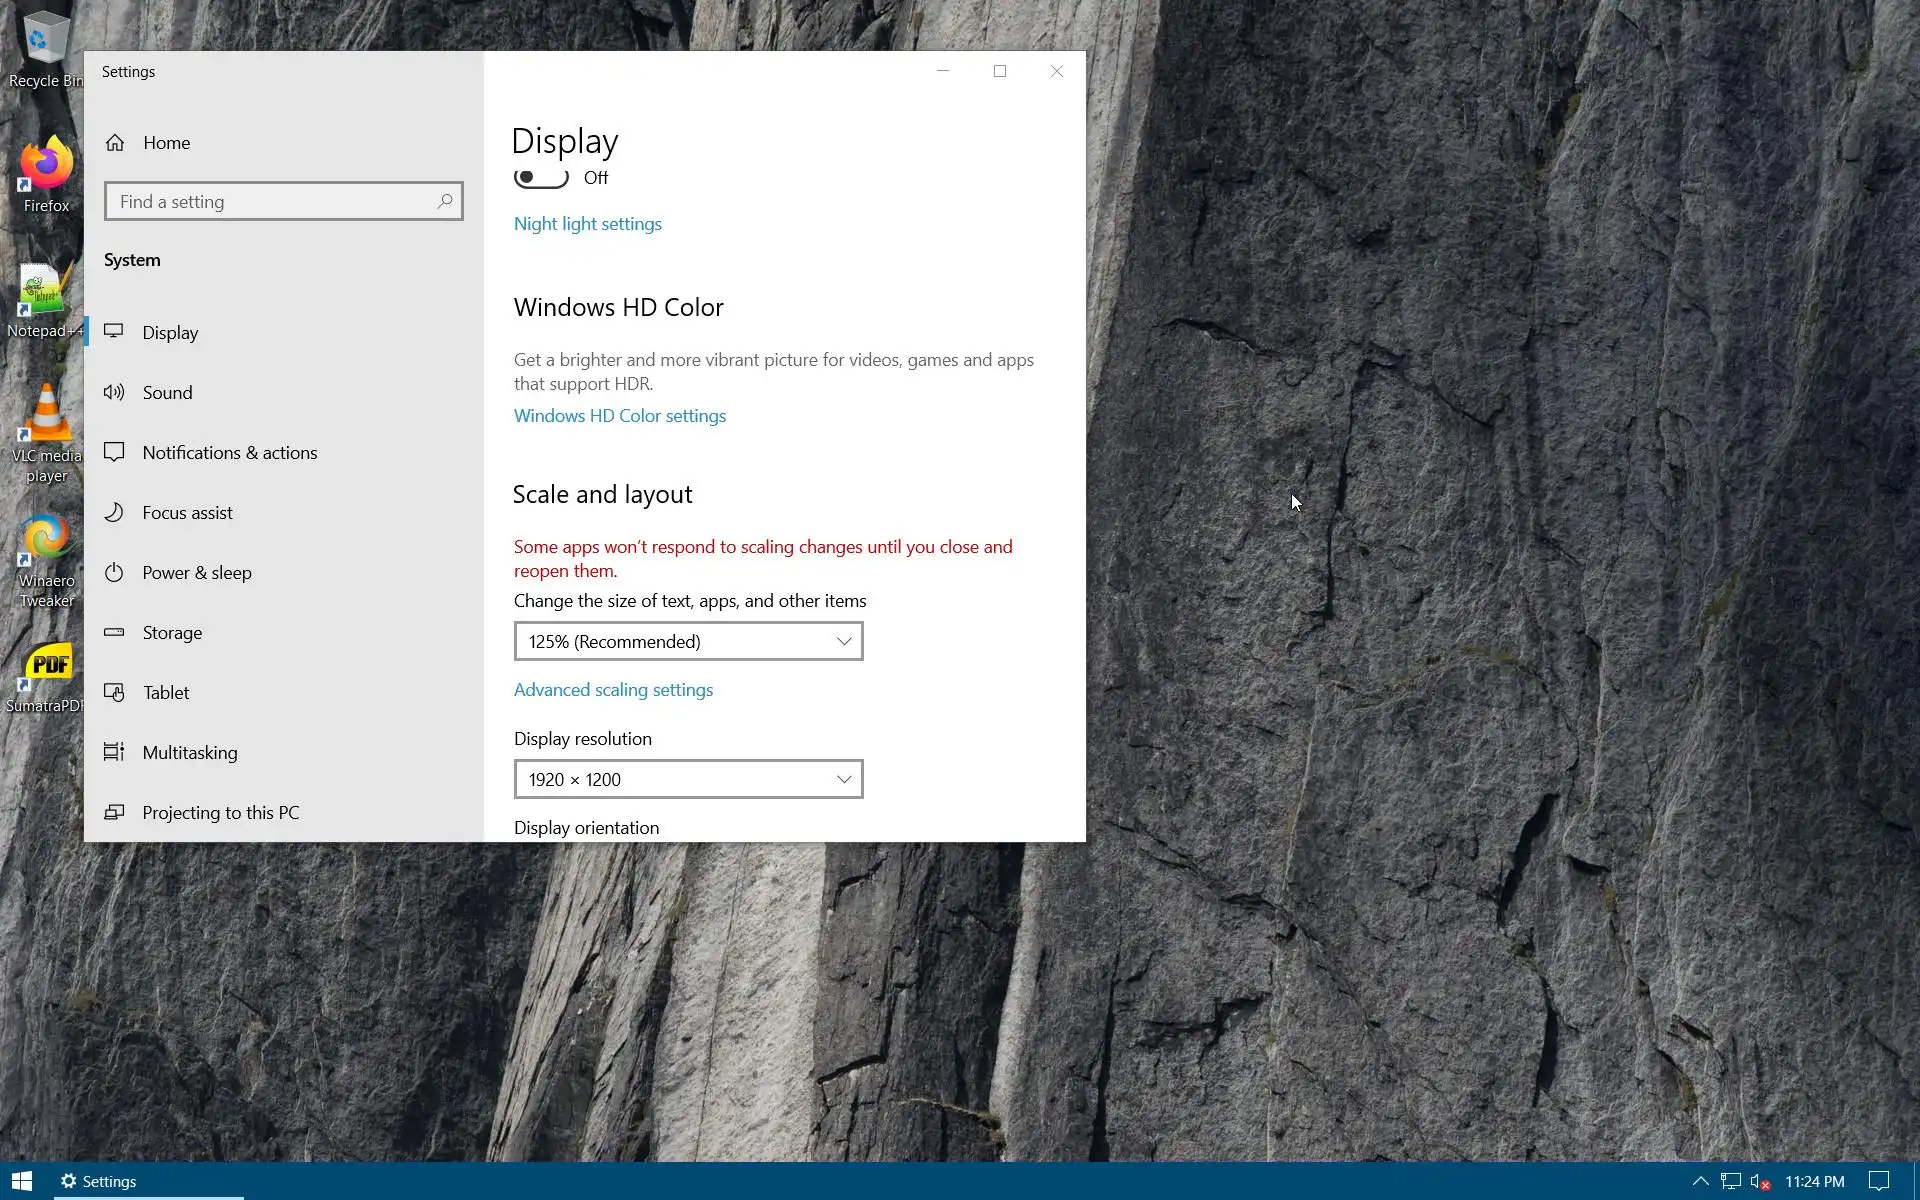Click the Home icon in the sidebar
The image size is (1920, 1200).
click(x=115, y=143)
